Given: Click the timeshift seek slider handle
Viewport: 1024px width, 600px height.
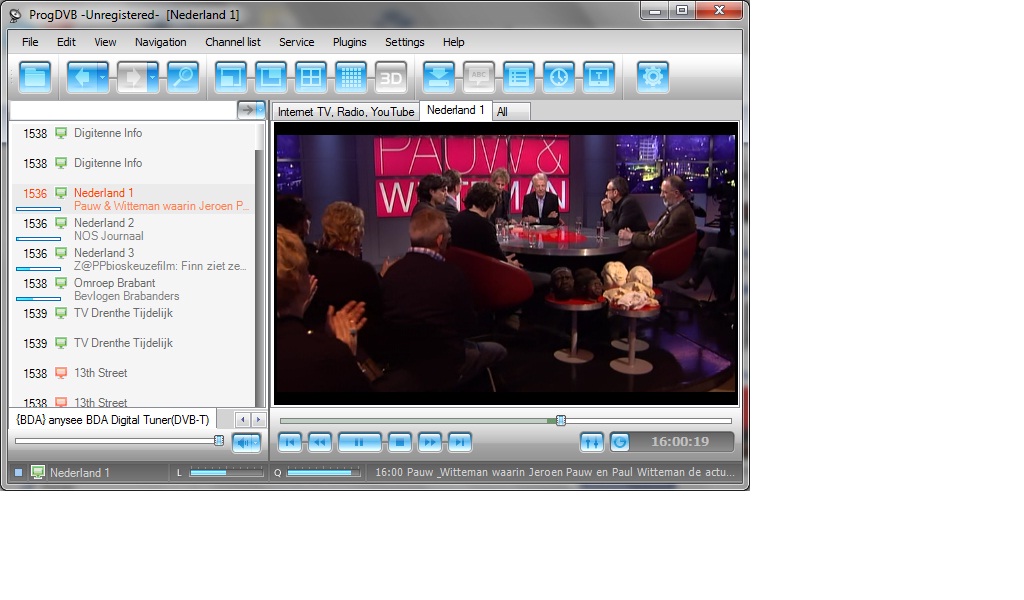Looking at the screenshot, I should (x=561, y=420).
